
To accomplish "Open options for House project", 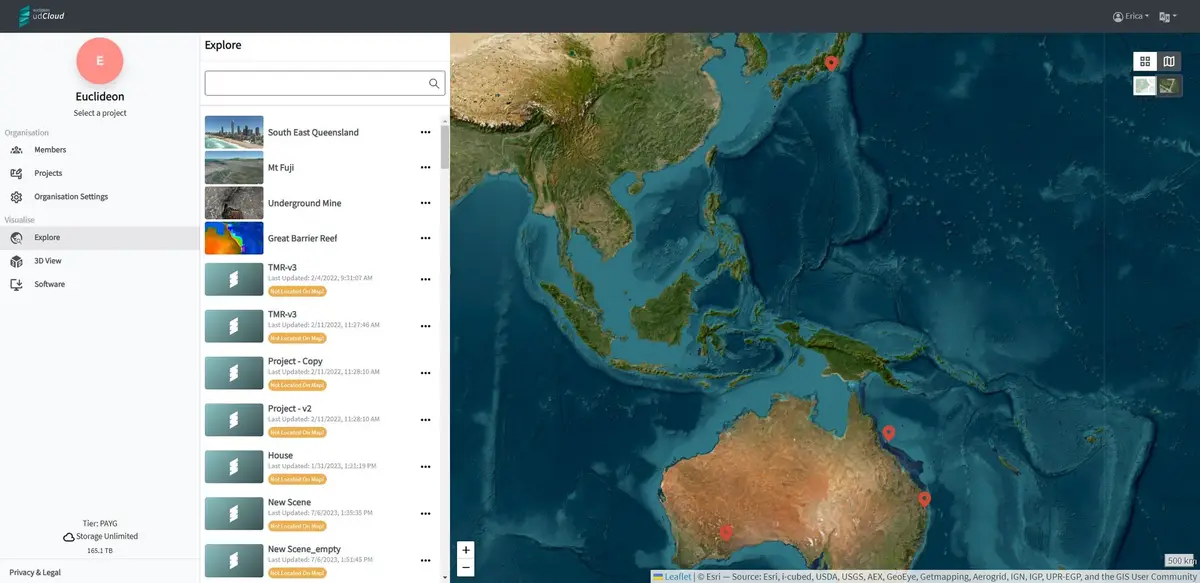I will click(426, 467).
